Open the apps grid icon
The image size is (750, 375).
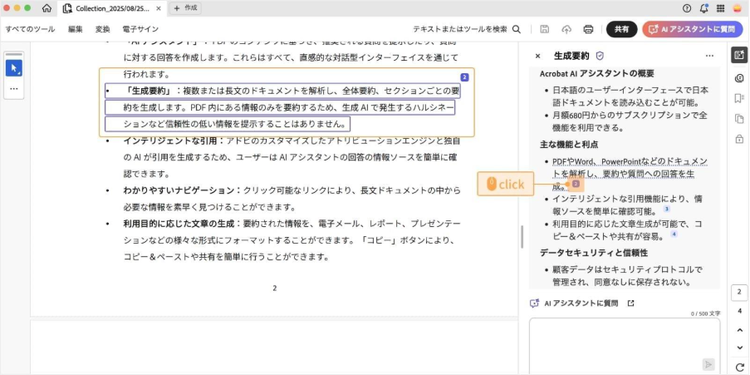point(720,8)
